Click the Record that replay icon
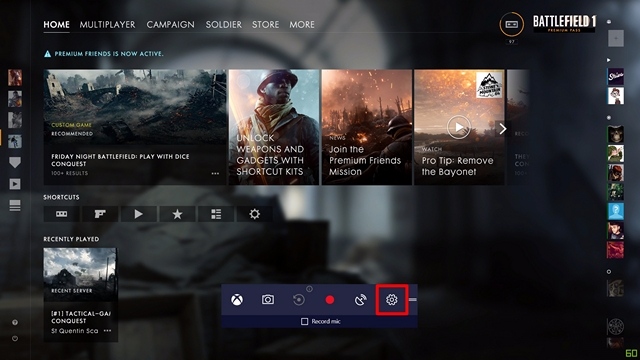The image size is (640, 360). coord(299,300)
